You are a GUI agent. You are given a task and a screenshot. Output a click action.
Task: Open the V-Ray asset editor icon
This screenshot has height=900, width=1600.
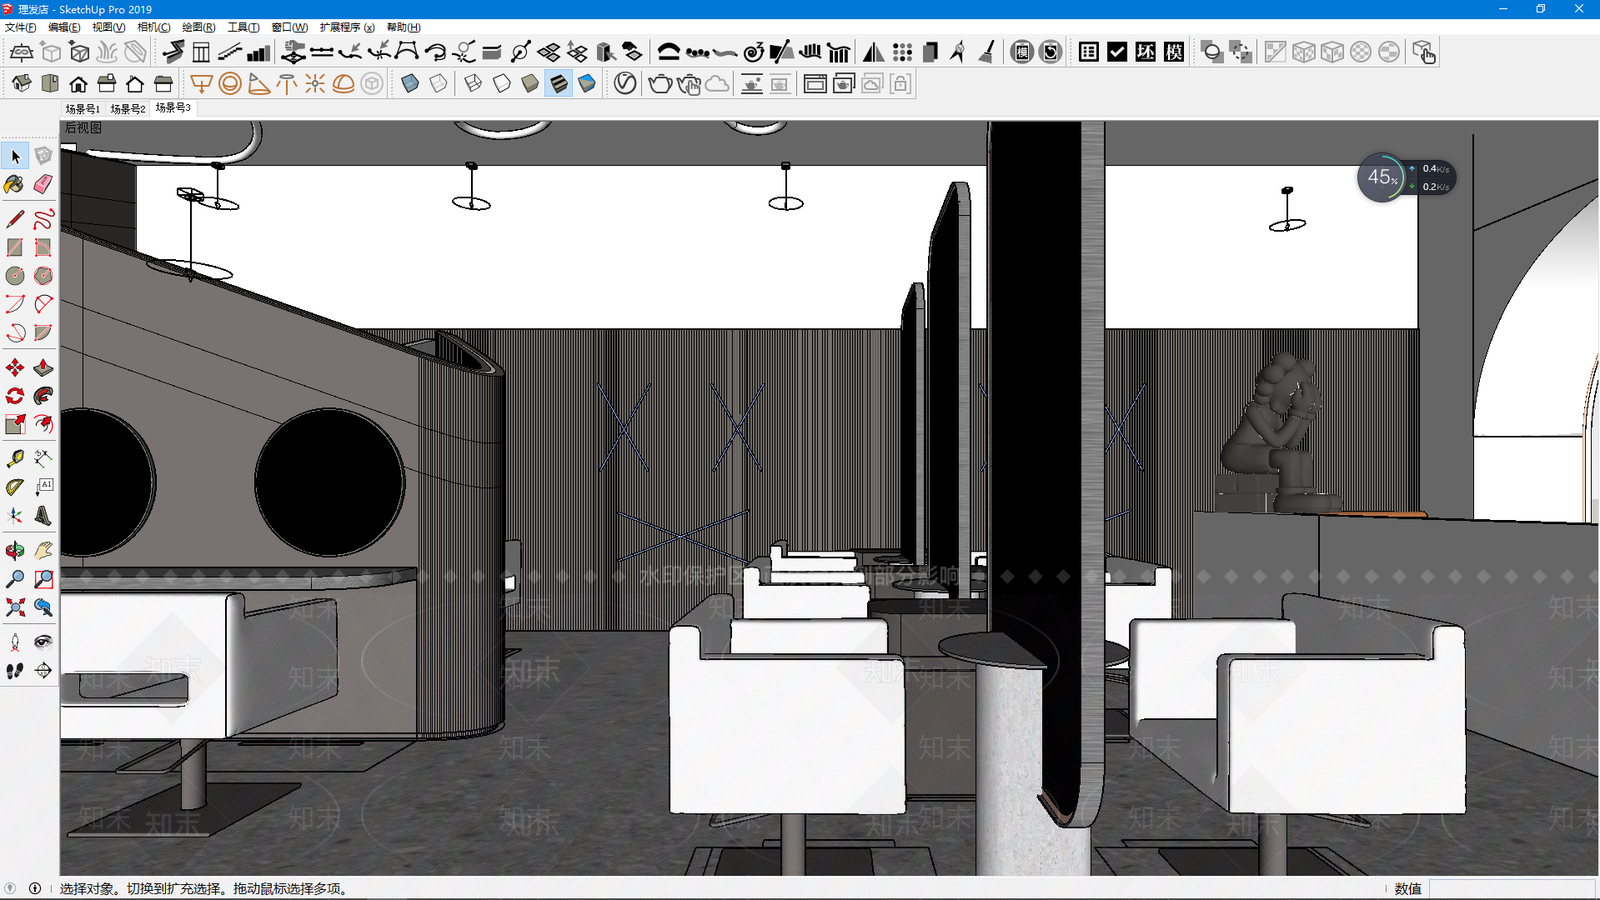point(625,84)
